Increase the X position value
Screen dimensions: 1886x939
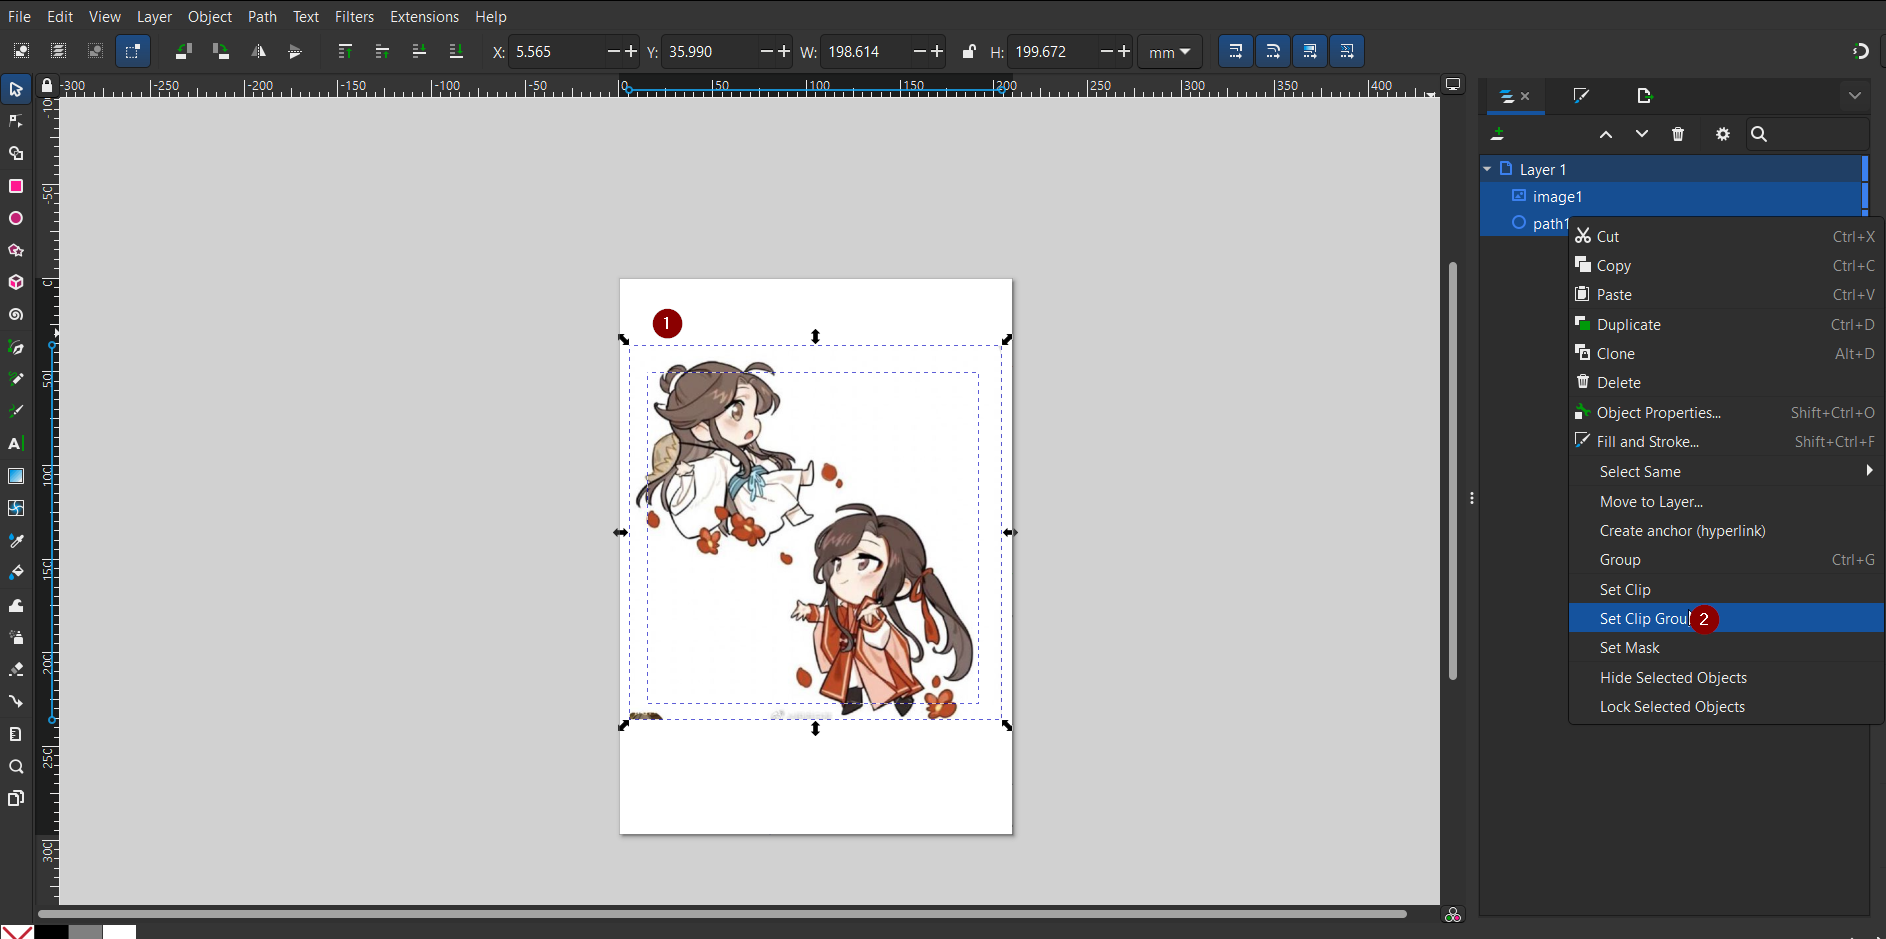point(631,52)
